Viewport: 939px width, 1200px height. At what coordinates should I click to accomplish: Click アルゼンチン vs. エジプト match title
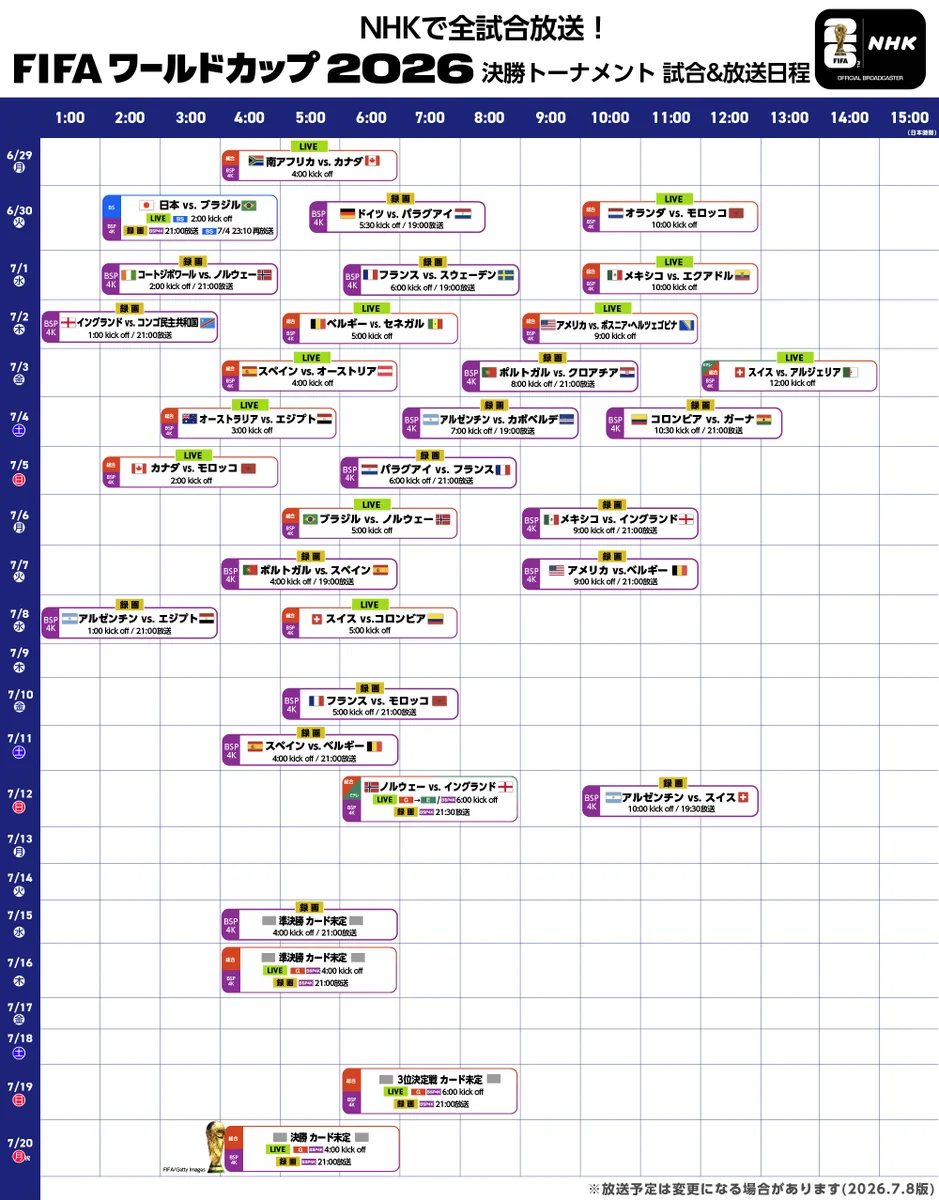click(138, 618)
